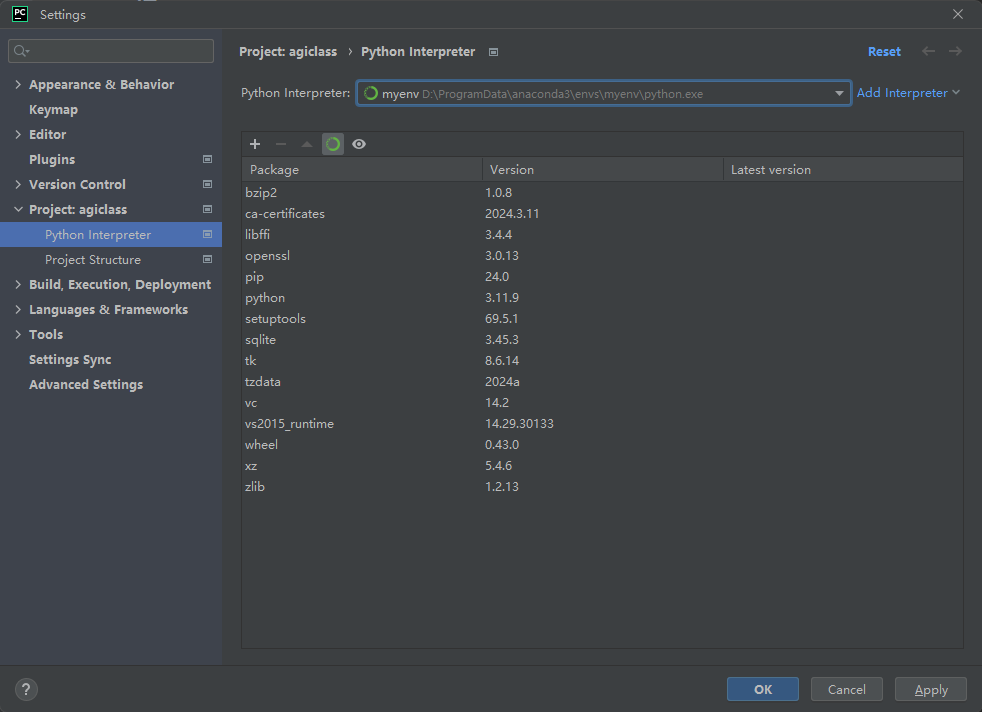The height and width of the screenshot is (712, 982).
Task: Select the python package row
Action: tap(602, 297)
